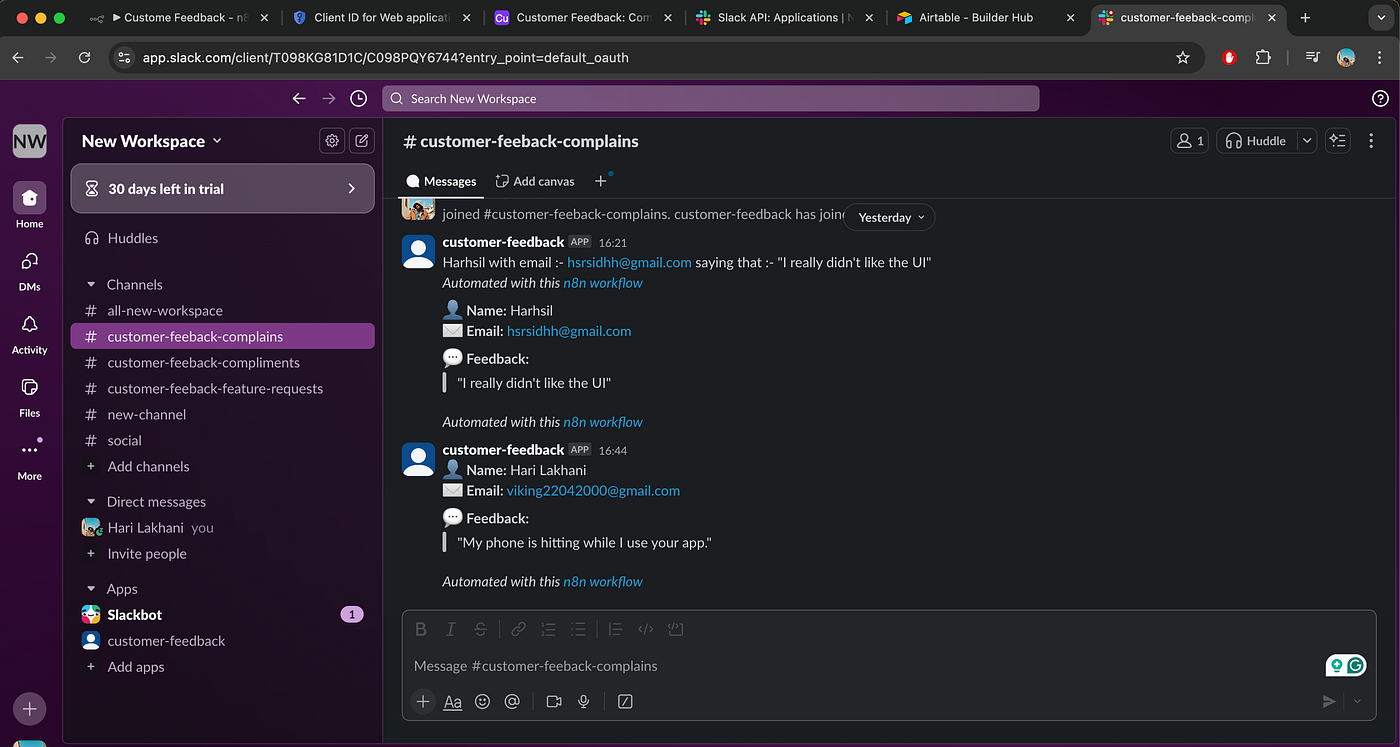Click the 30 days left in trial banner

(222, 189)
